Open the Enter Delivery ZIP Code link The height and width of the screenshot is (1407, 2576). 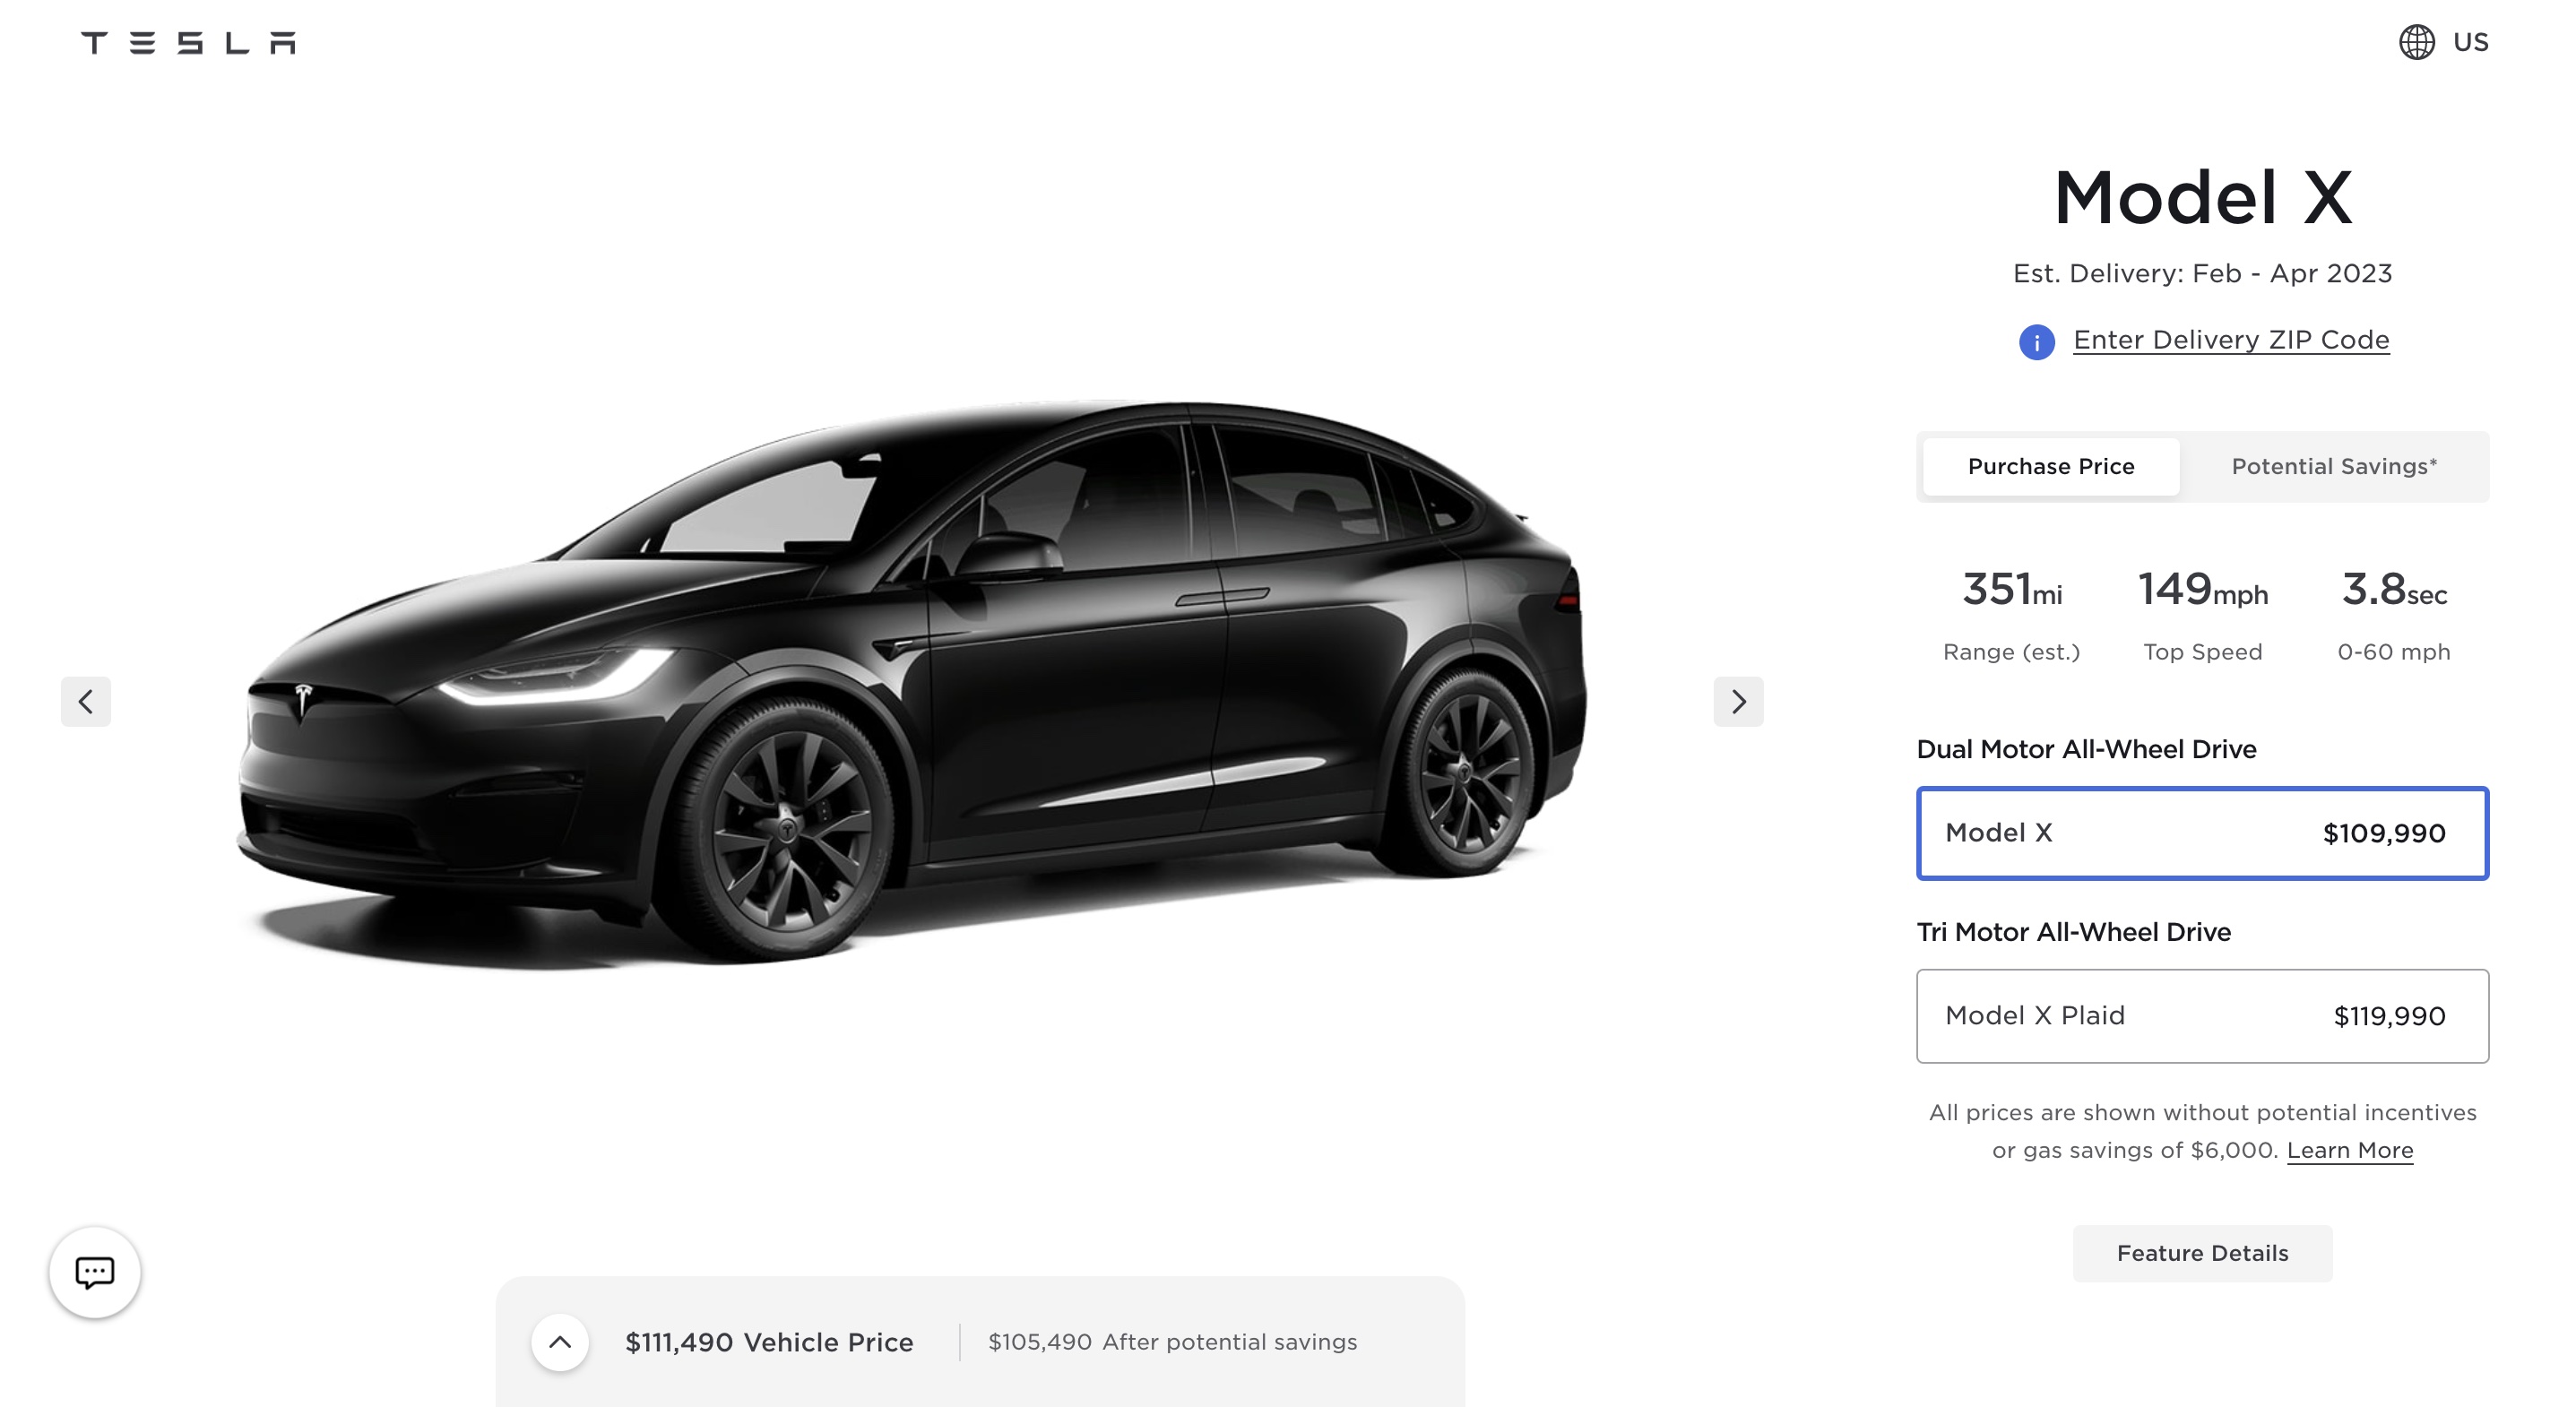[2231, 340]
